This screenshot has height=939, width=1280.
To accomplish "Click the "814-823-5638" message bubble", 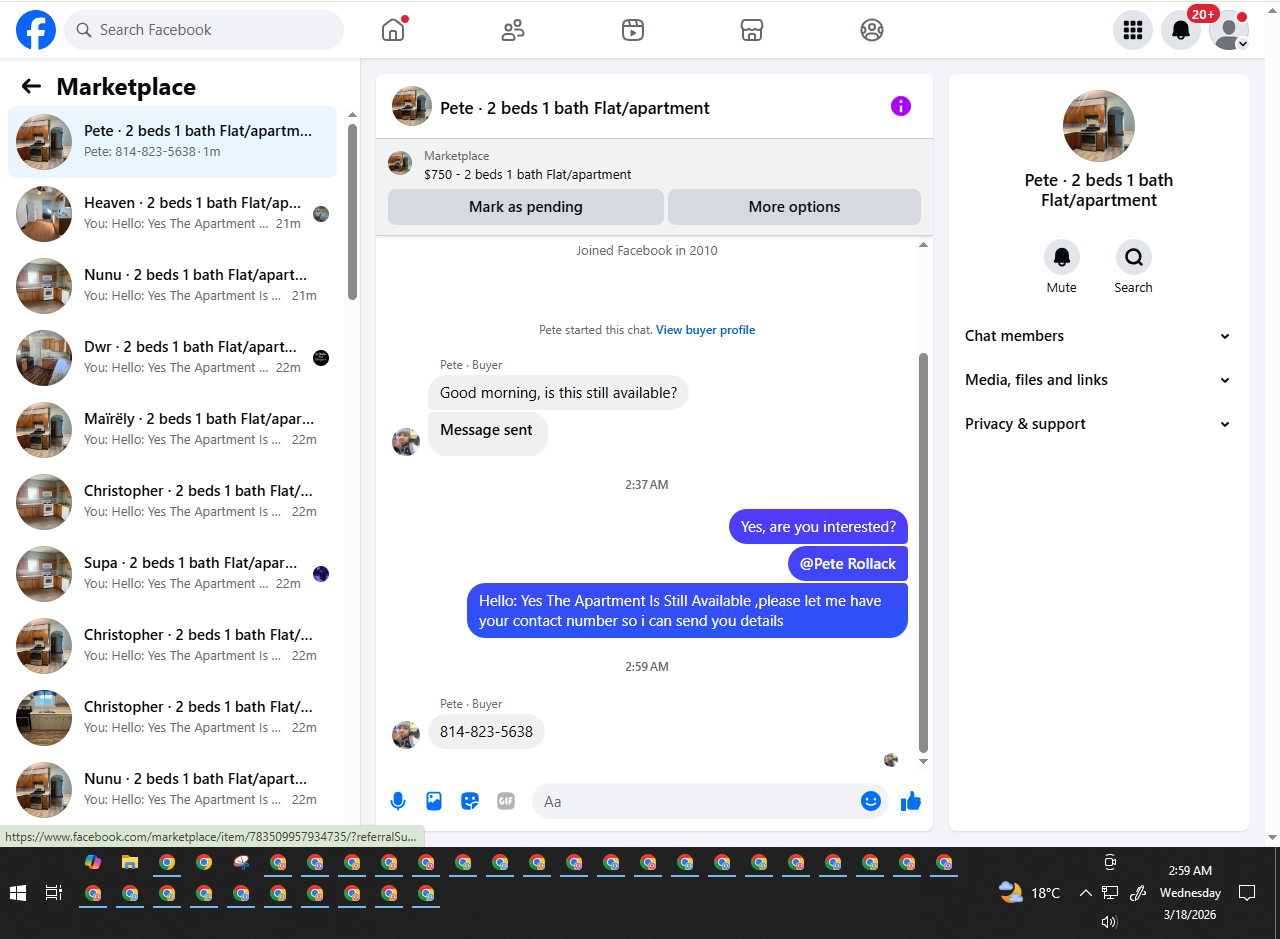I will coord(487,732).
